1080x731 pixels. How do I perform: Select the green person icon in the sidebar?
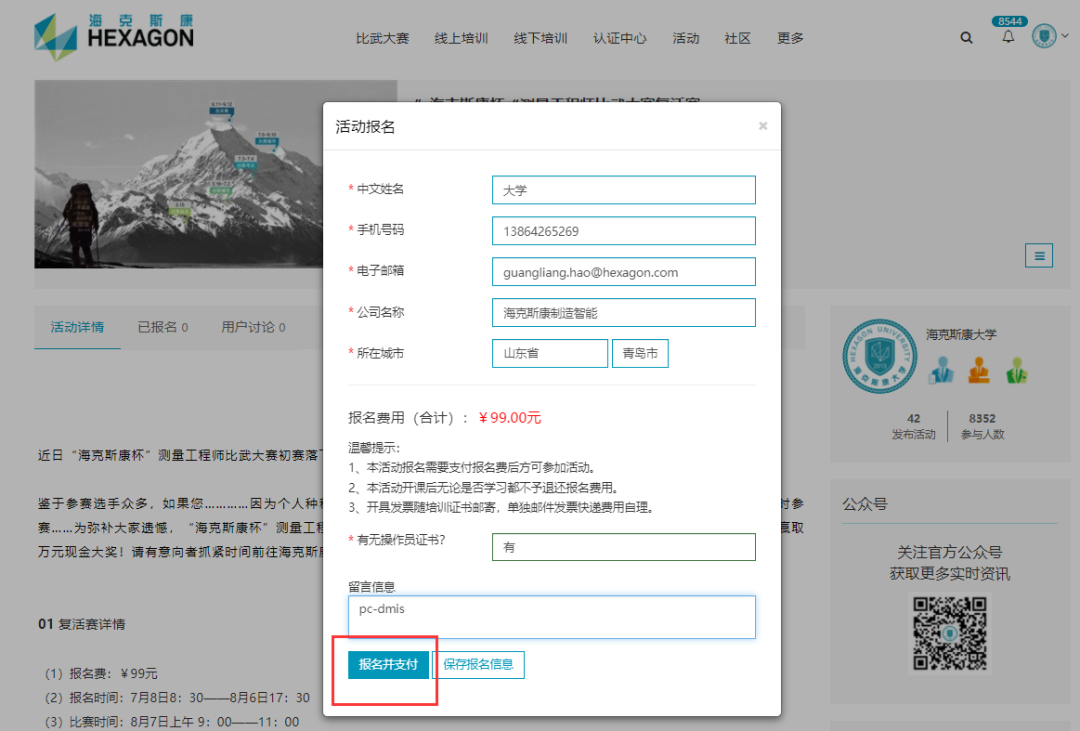pyautogui.click(x=1017, y=369)
